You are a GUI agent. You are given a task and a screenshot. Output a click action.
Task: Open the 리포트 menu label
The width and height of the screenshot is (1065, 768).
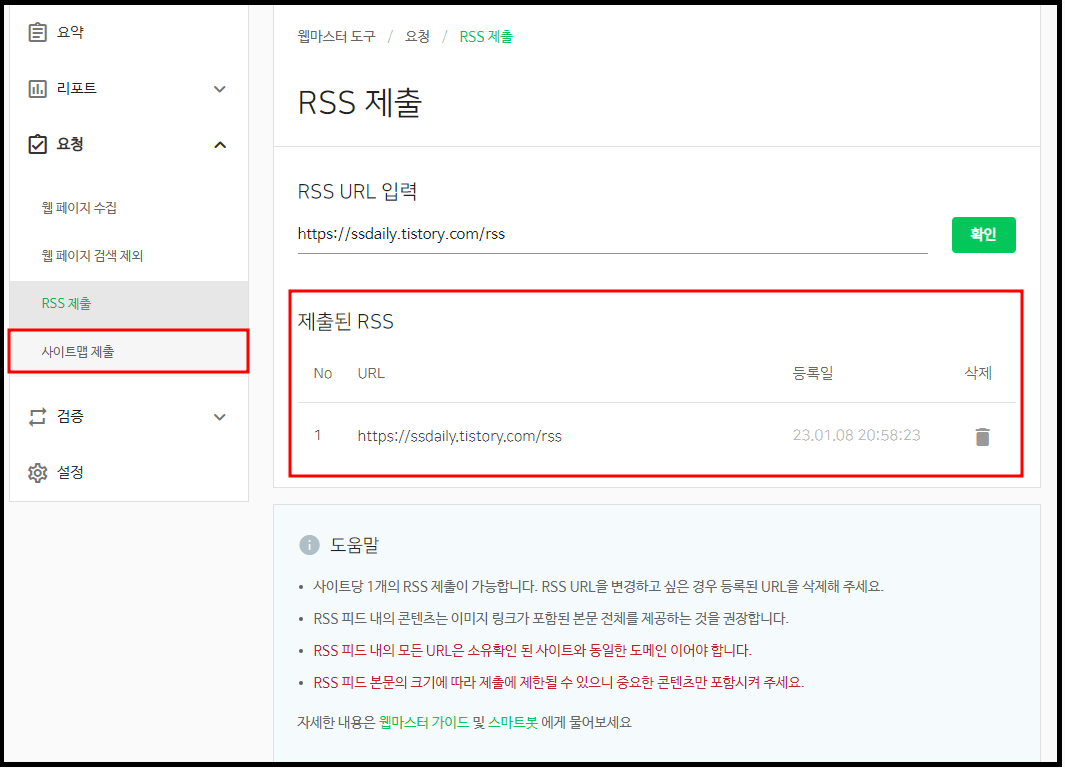click(77, 88)
